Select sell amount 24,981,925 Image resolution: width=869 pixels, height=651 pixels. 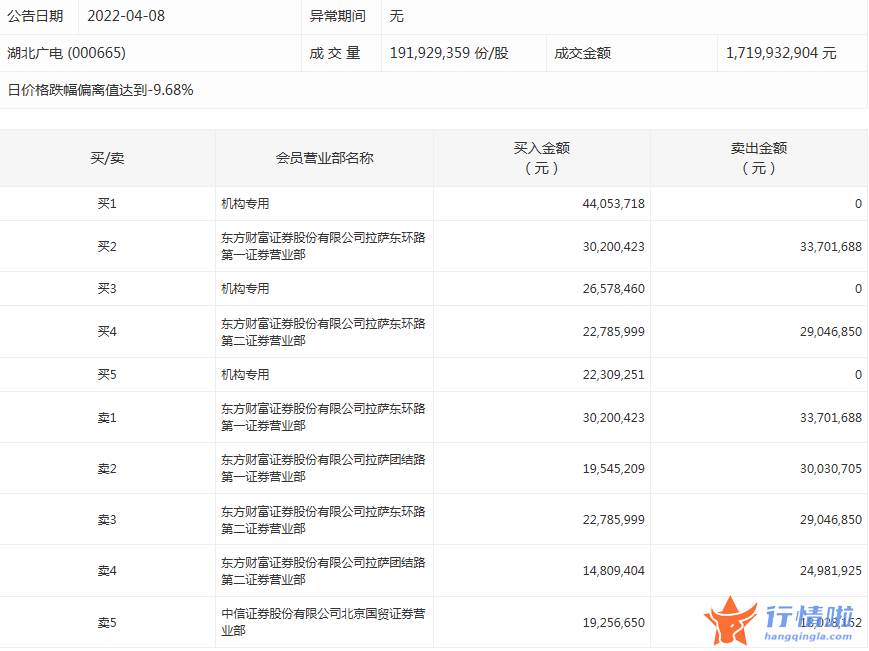[831, 571]
